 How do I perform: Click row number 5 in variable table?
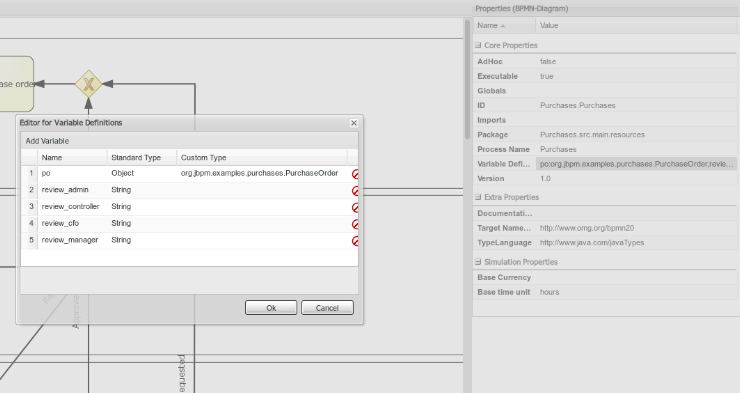pyautogui.click(x=31, y=240)
